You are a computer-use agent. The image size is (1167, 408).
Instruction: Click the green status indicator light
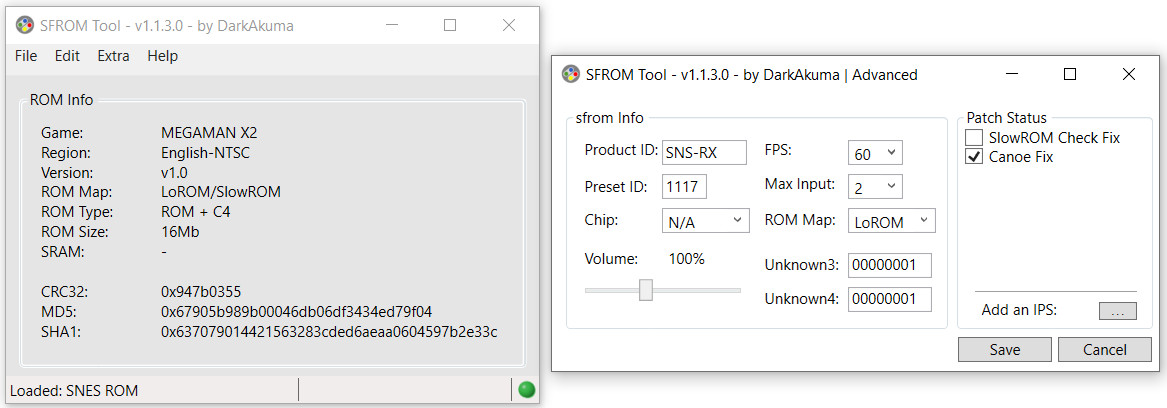527,390
